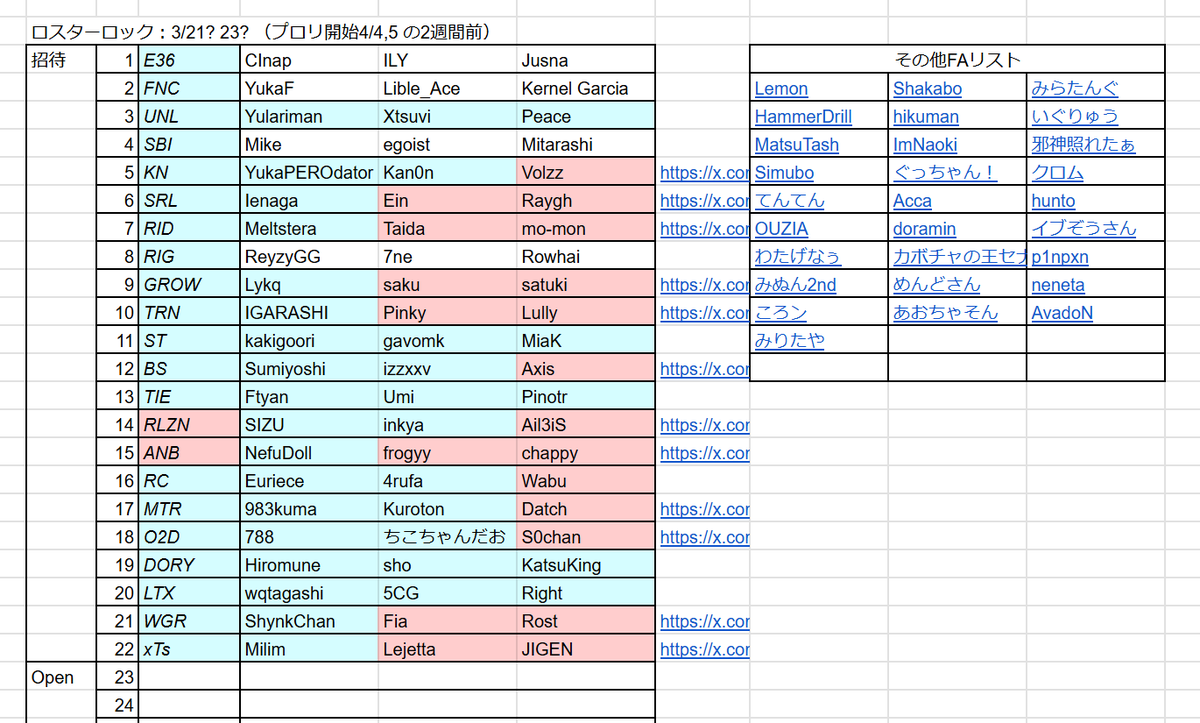Image resolution: width=1200 pixels, height=723 pixels.
Task: Select the E36 team cell
Action: pyautogui.click(x=189, y=60)
